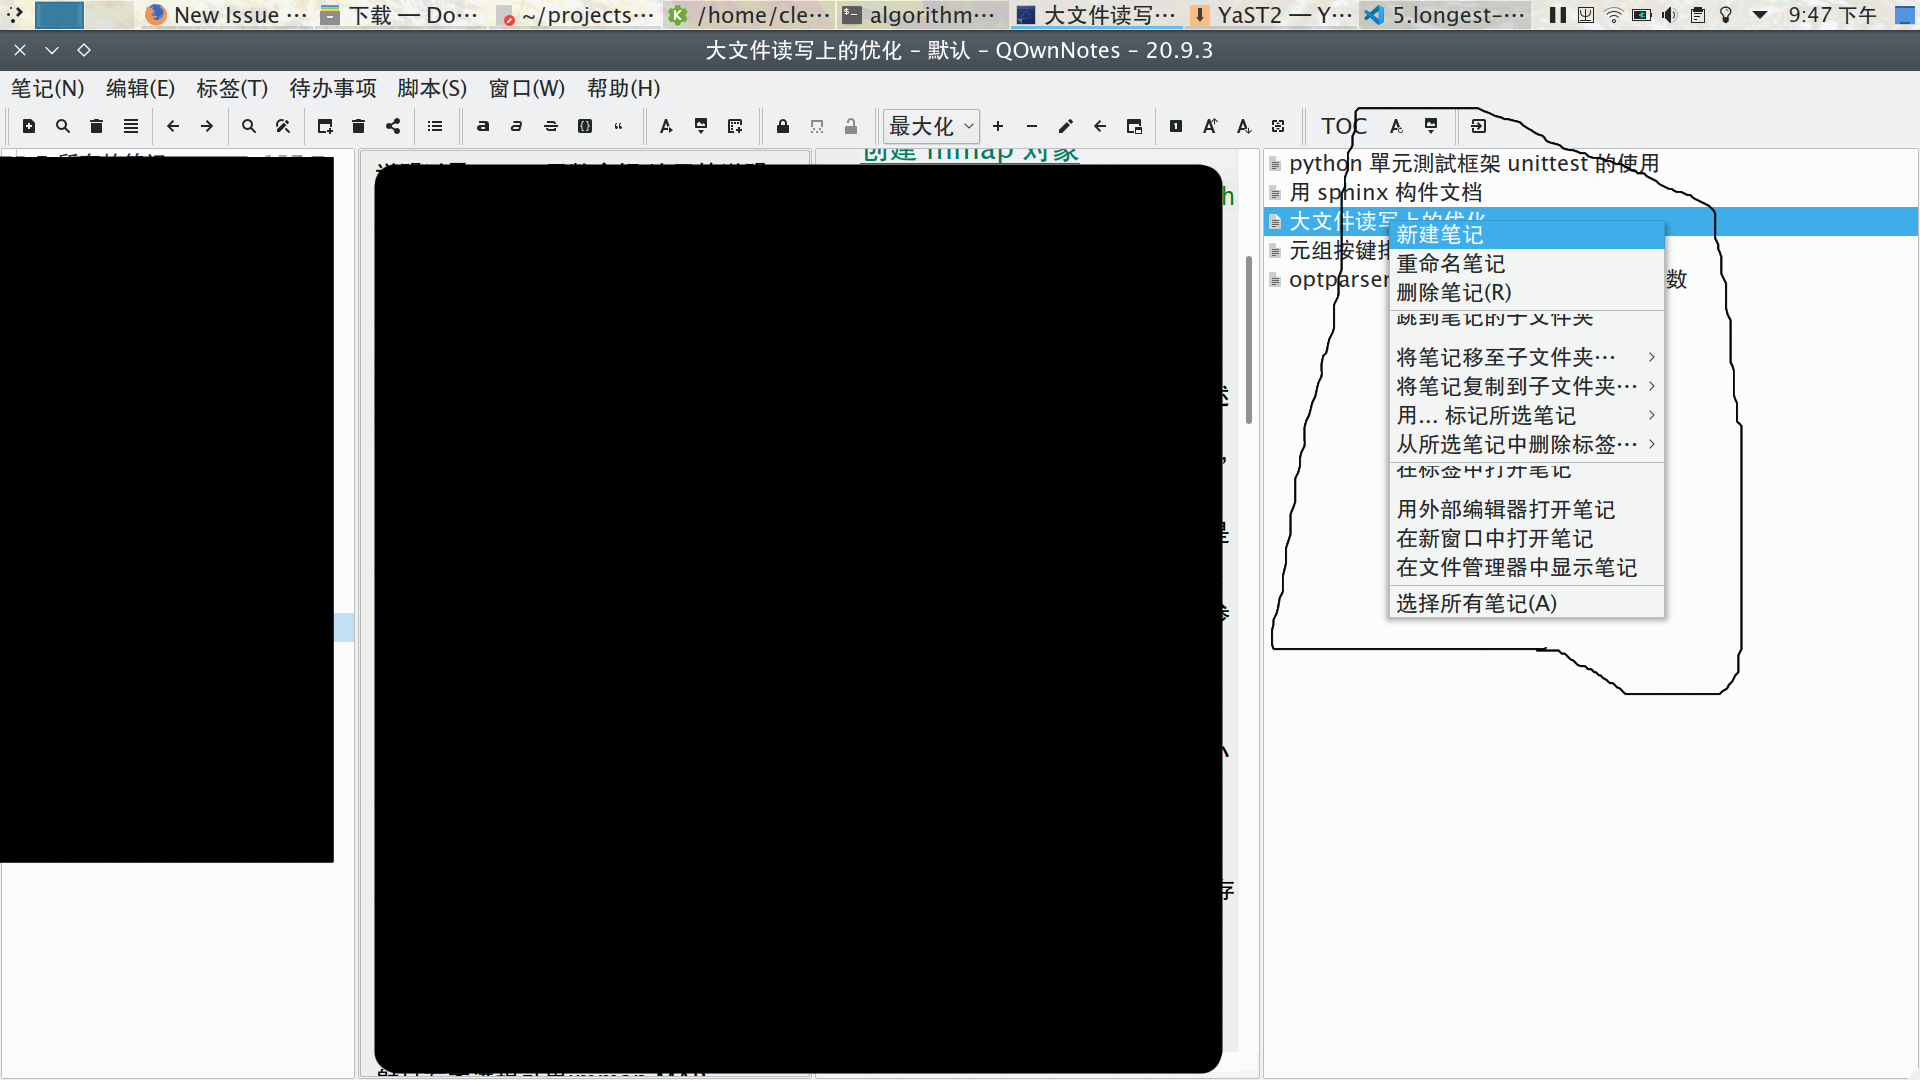The image size is (1920, 1080).
Task: Switch to New Issue Firefox taskbar window
Action: tap(226, 15)
